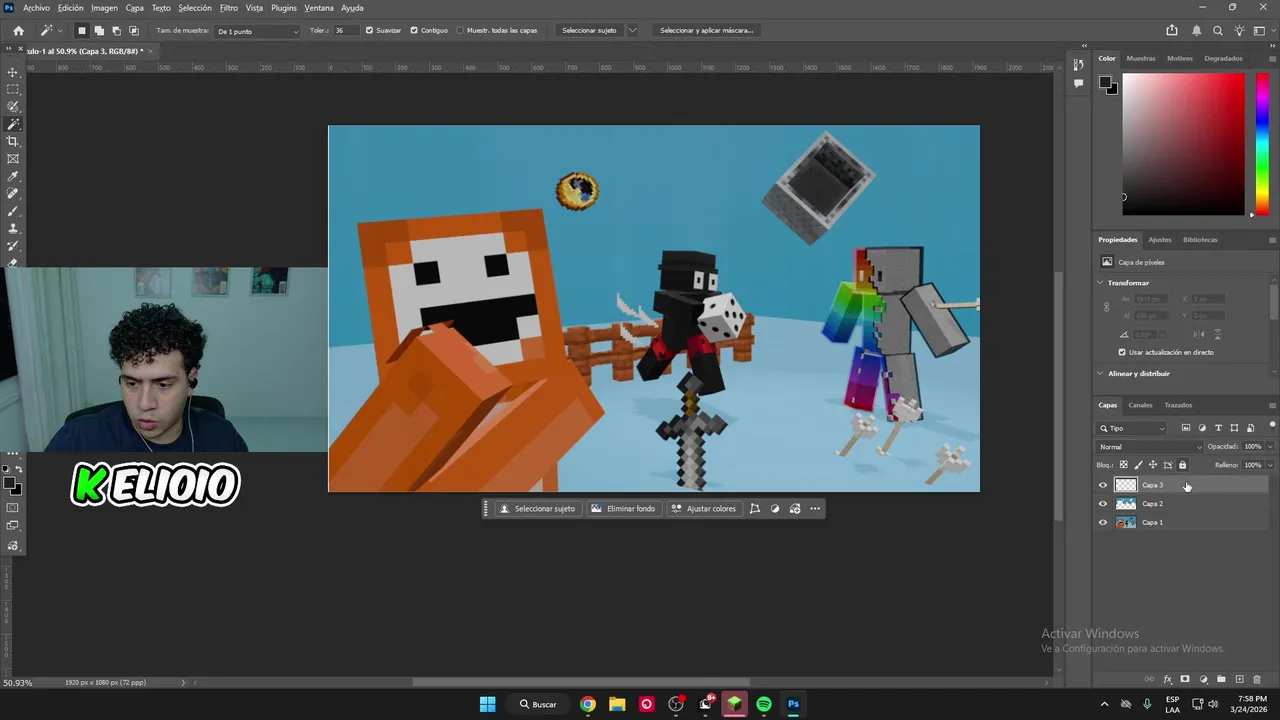Hide Capa 2 layer visibility
Viewport: 1280px width, 720px height.
(1103, 504)
